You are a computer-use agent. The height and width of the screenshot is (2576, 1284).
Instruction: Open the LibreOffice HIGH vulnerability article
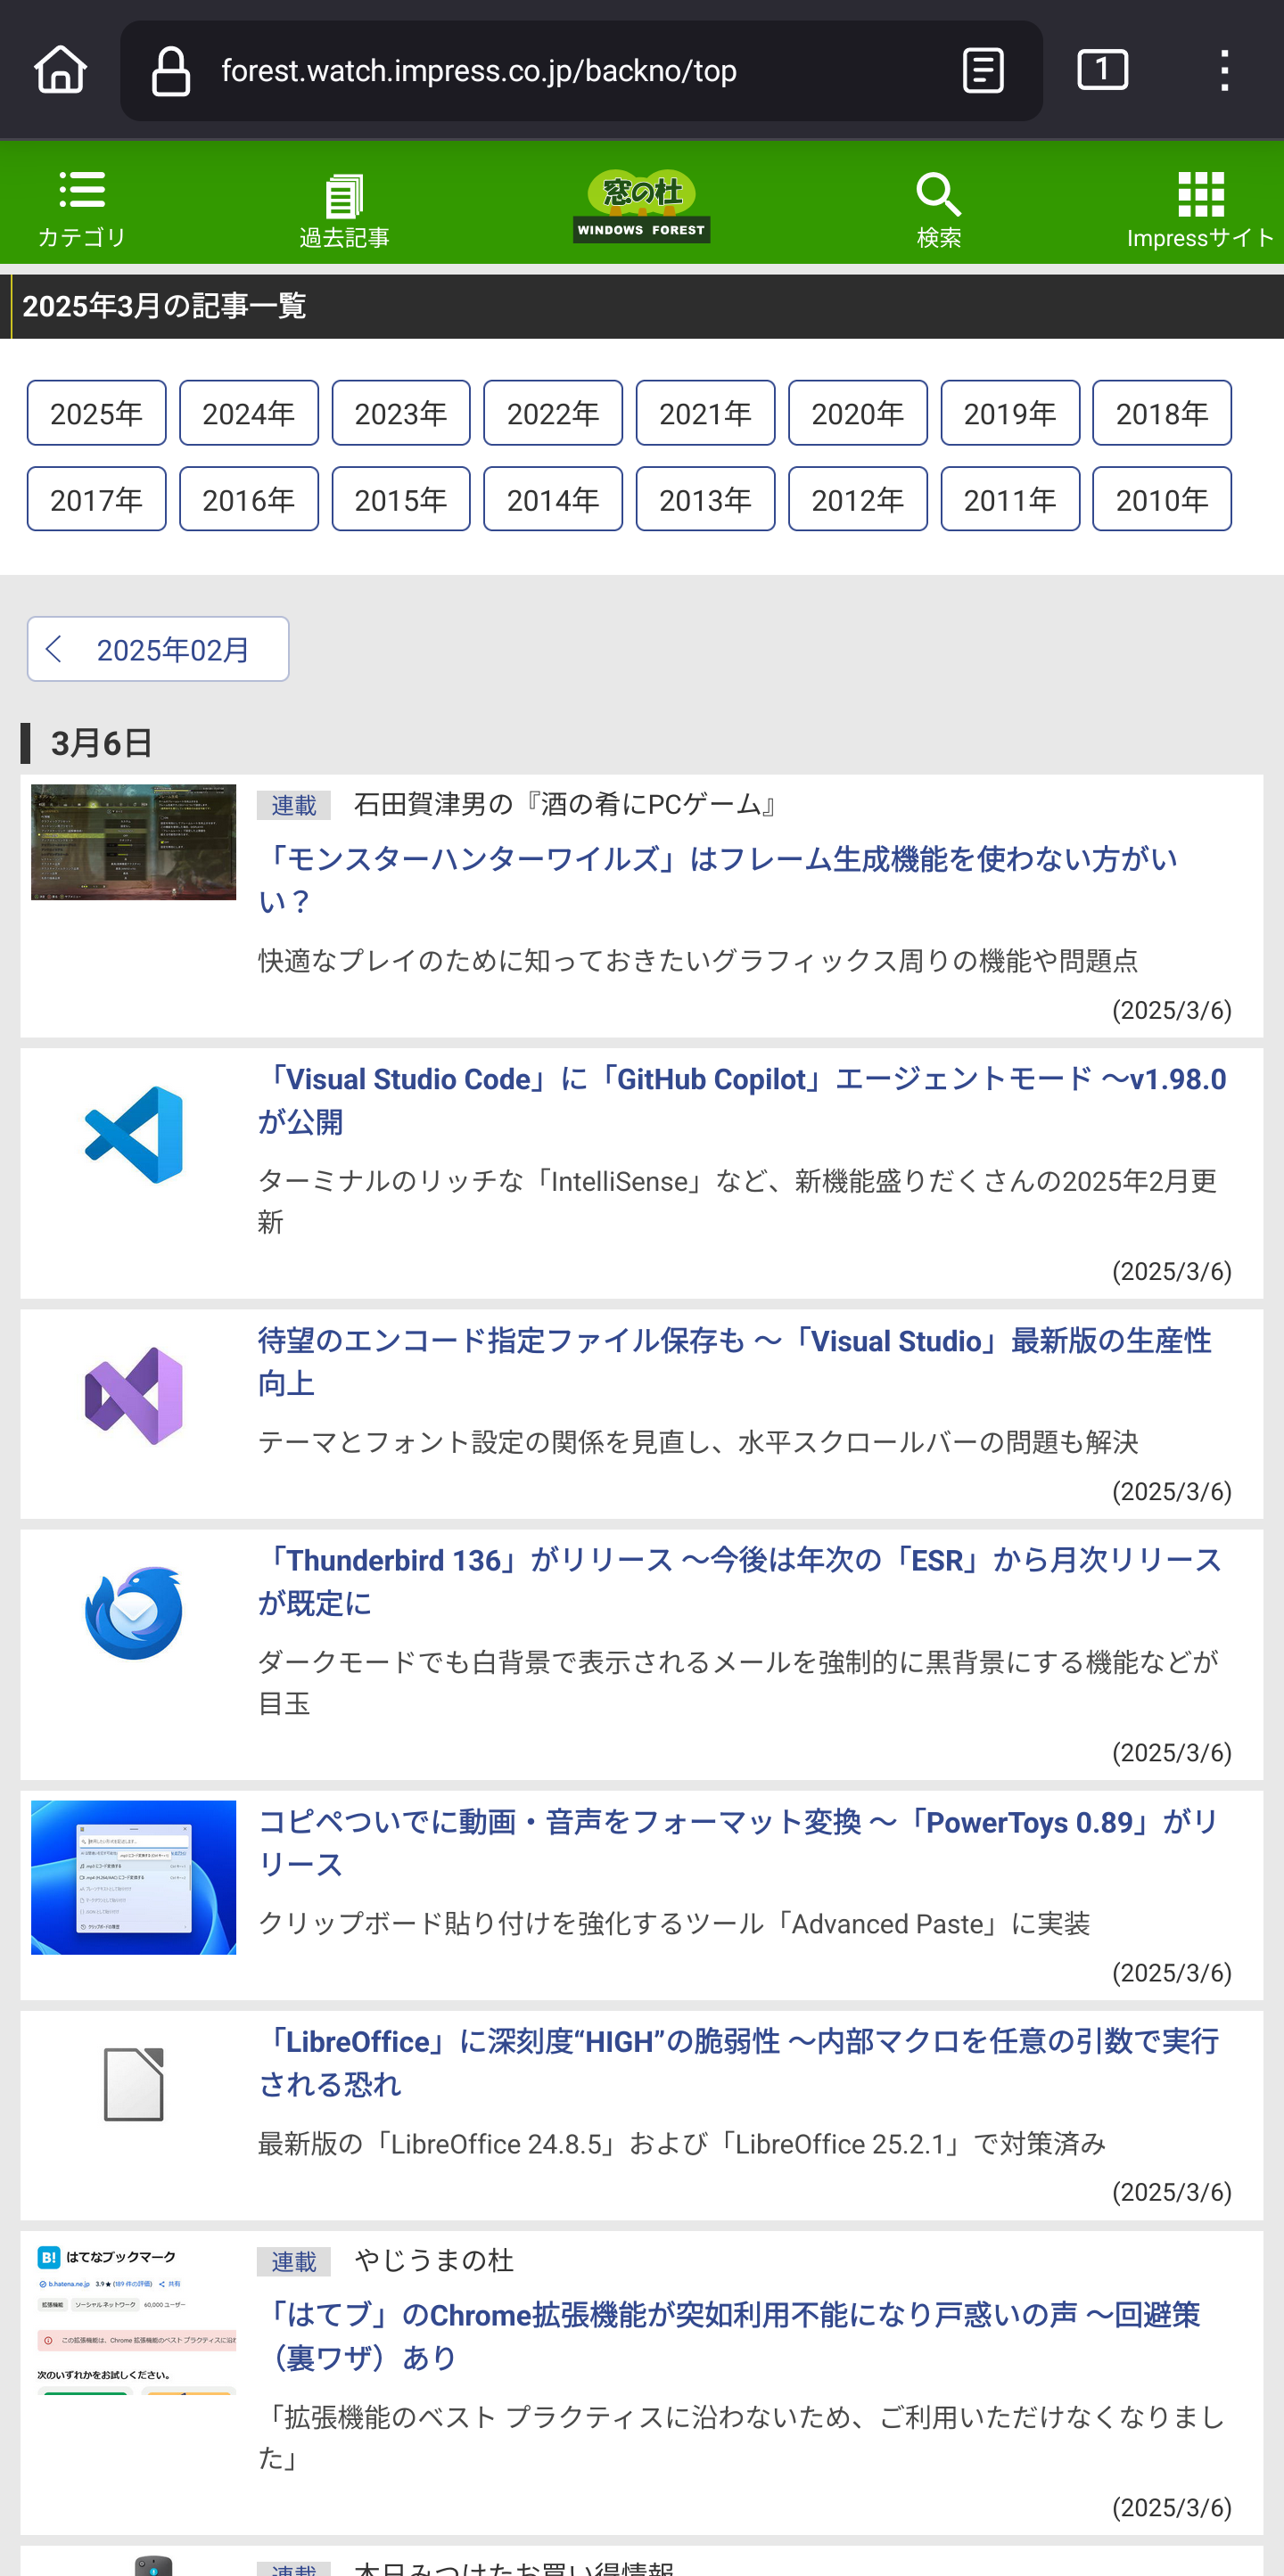739,2063
